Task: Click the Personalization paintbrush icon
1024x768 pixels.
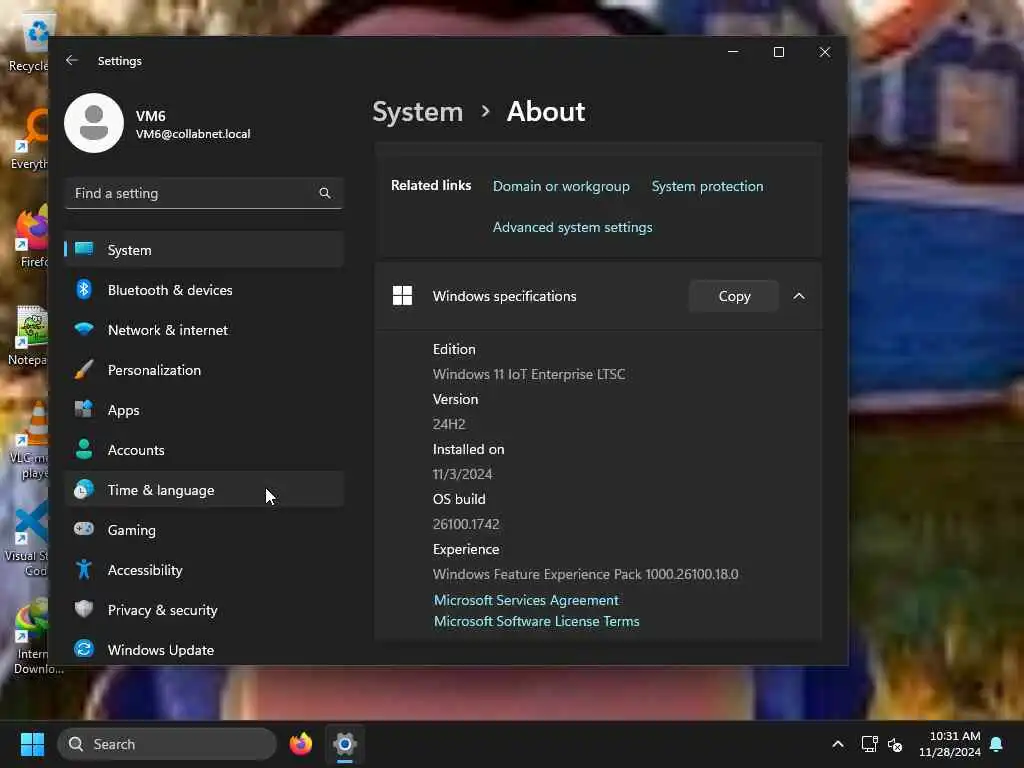Action: point(84,370)
